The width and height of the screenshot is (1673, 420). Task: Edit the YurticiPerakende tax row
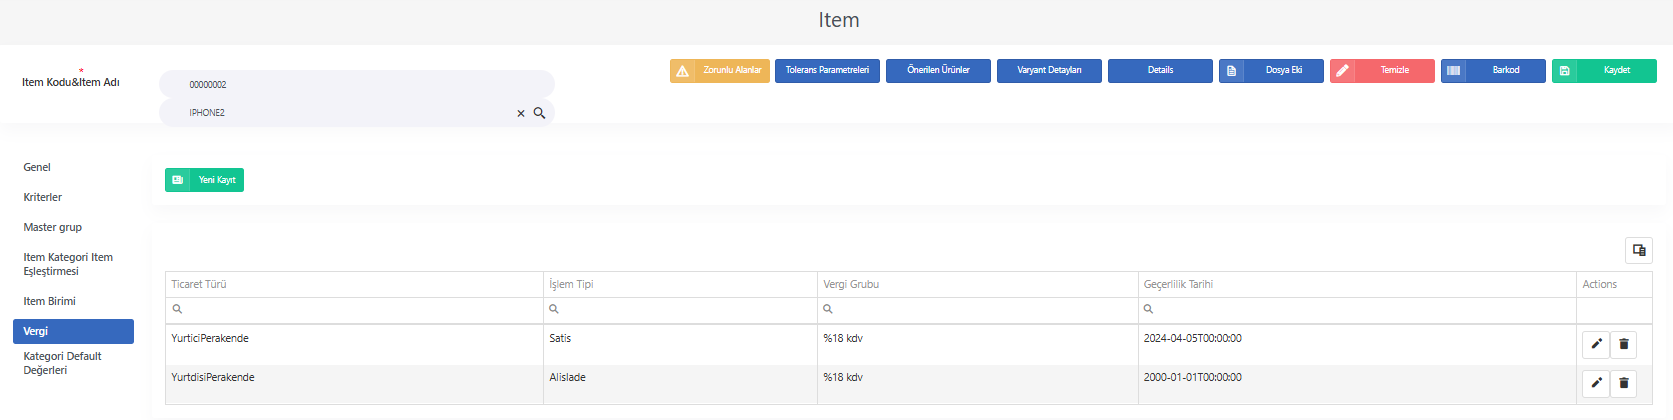(x=1596, y=344)
